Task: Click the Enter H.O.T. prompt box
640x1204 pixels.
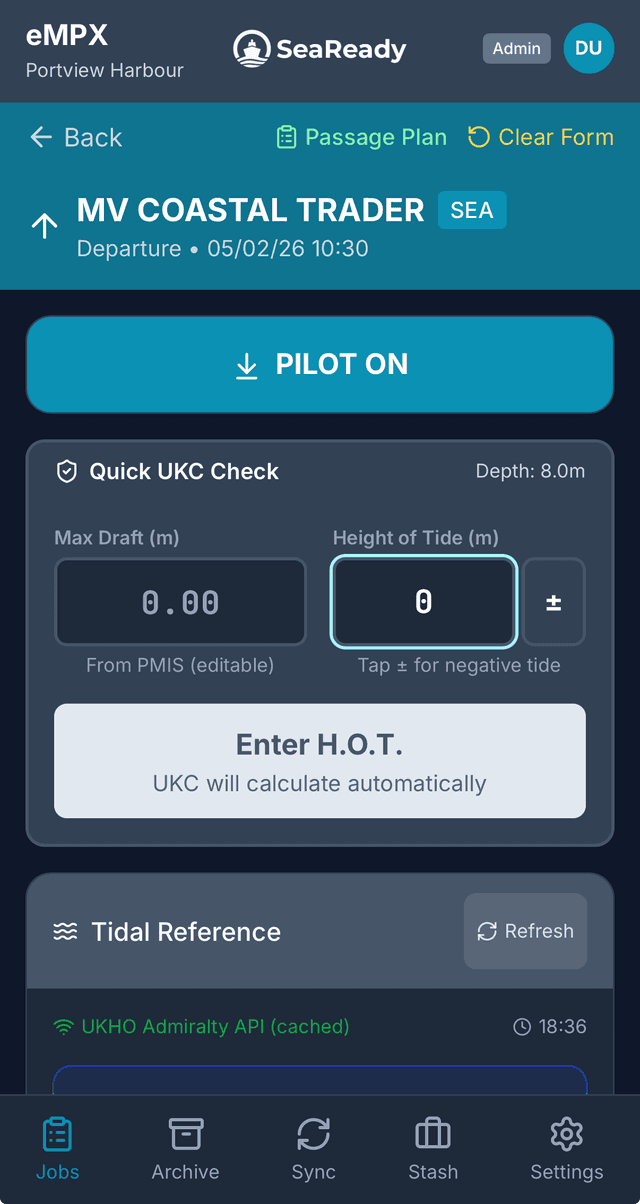Action: click(320, 761)
